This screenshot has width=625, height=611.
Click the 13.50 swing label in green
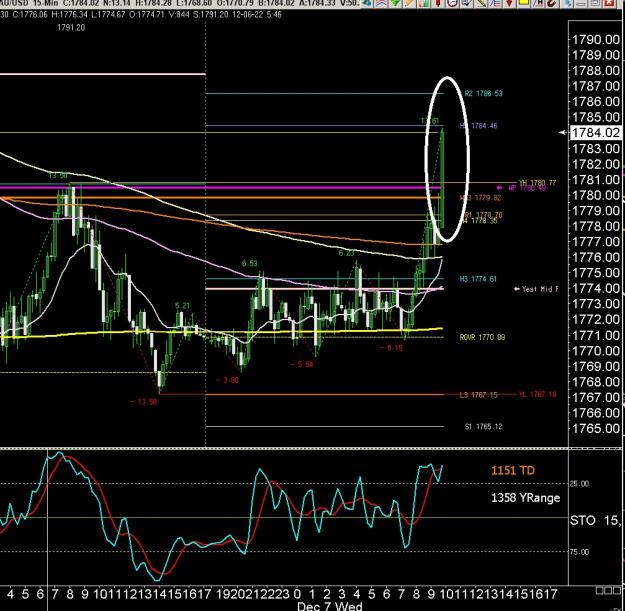58,175
